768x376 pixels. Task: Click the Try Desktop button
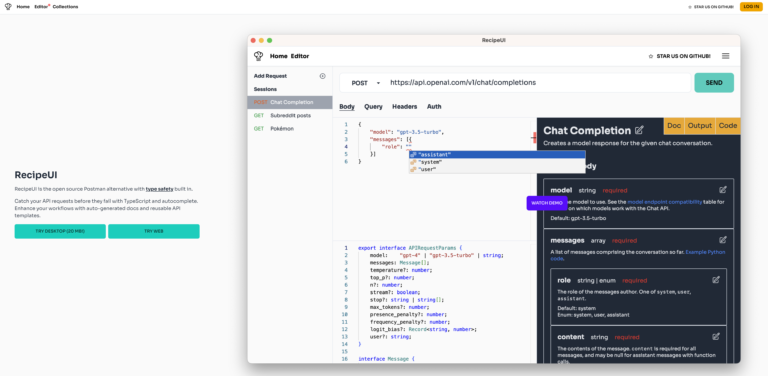(x=60, y=231)
